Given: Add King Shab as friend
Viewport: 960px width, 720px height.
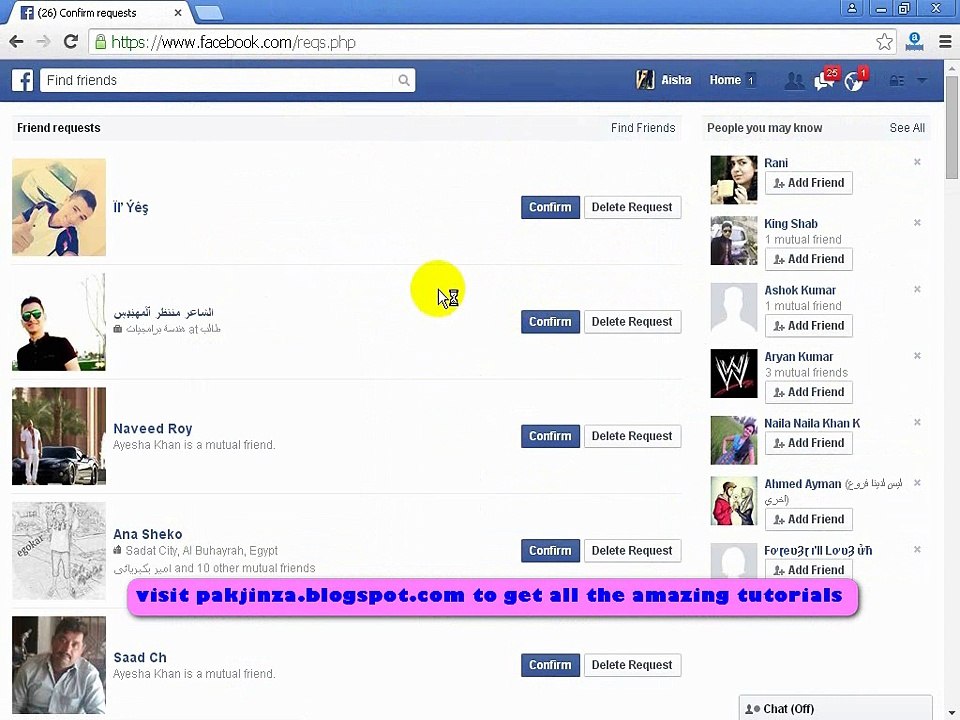Looking at the screenshot, I should [809, 260].
